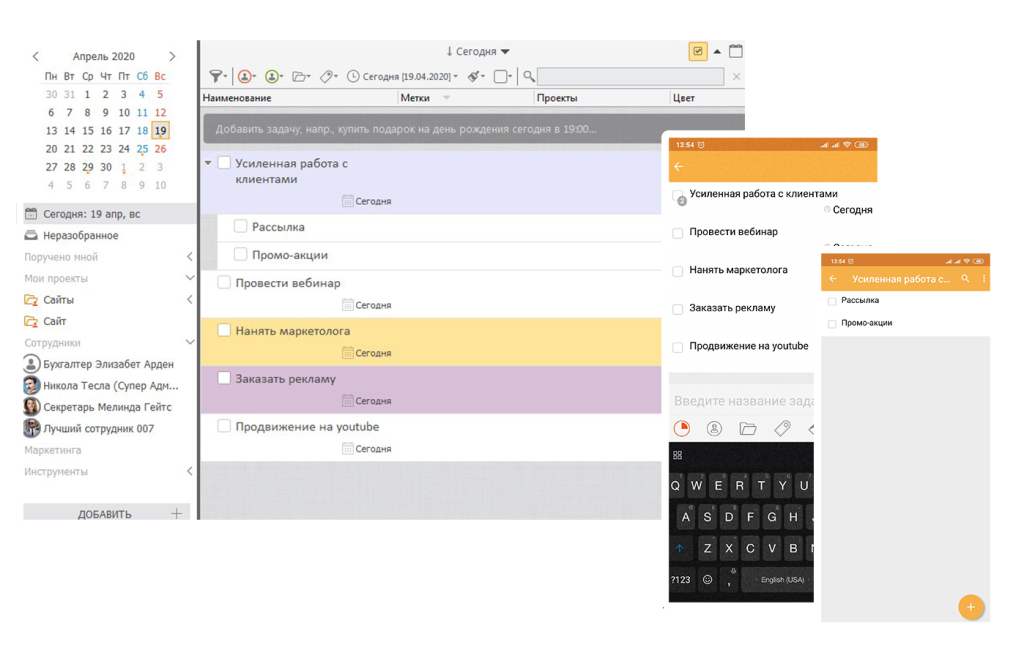The height and width of the screenshot is (672, 1024).
Task: Tap the orange plus floating button
Action: 970,607
